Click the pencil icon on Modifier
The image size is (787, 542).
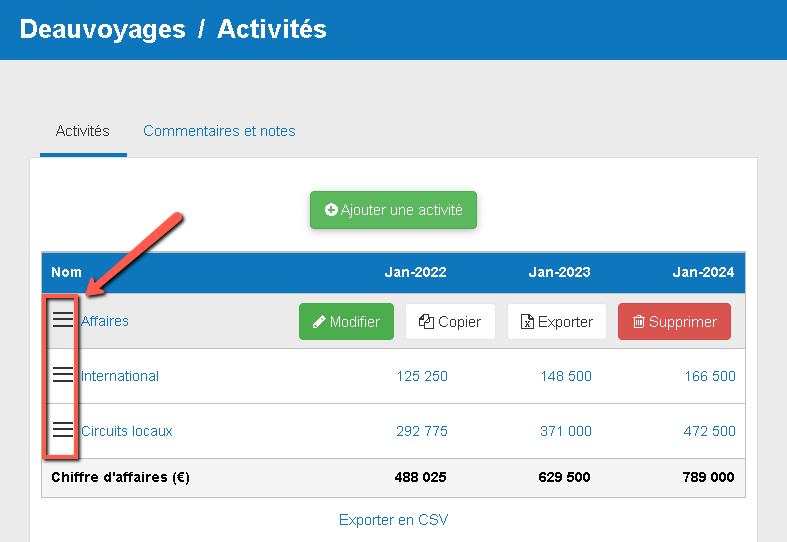pos(320,322)
